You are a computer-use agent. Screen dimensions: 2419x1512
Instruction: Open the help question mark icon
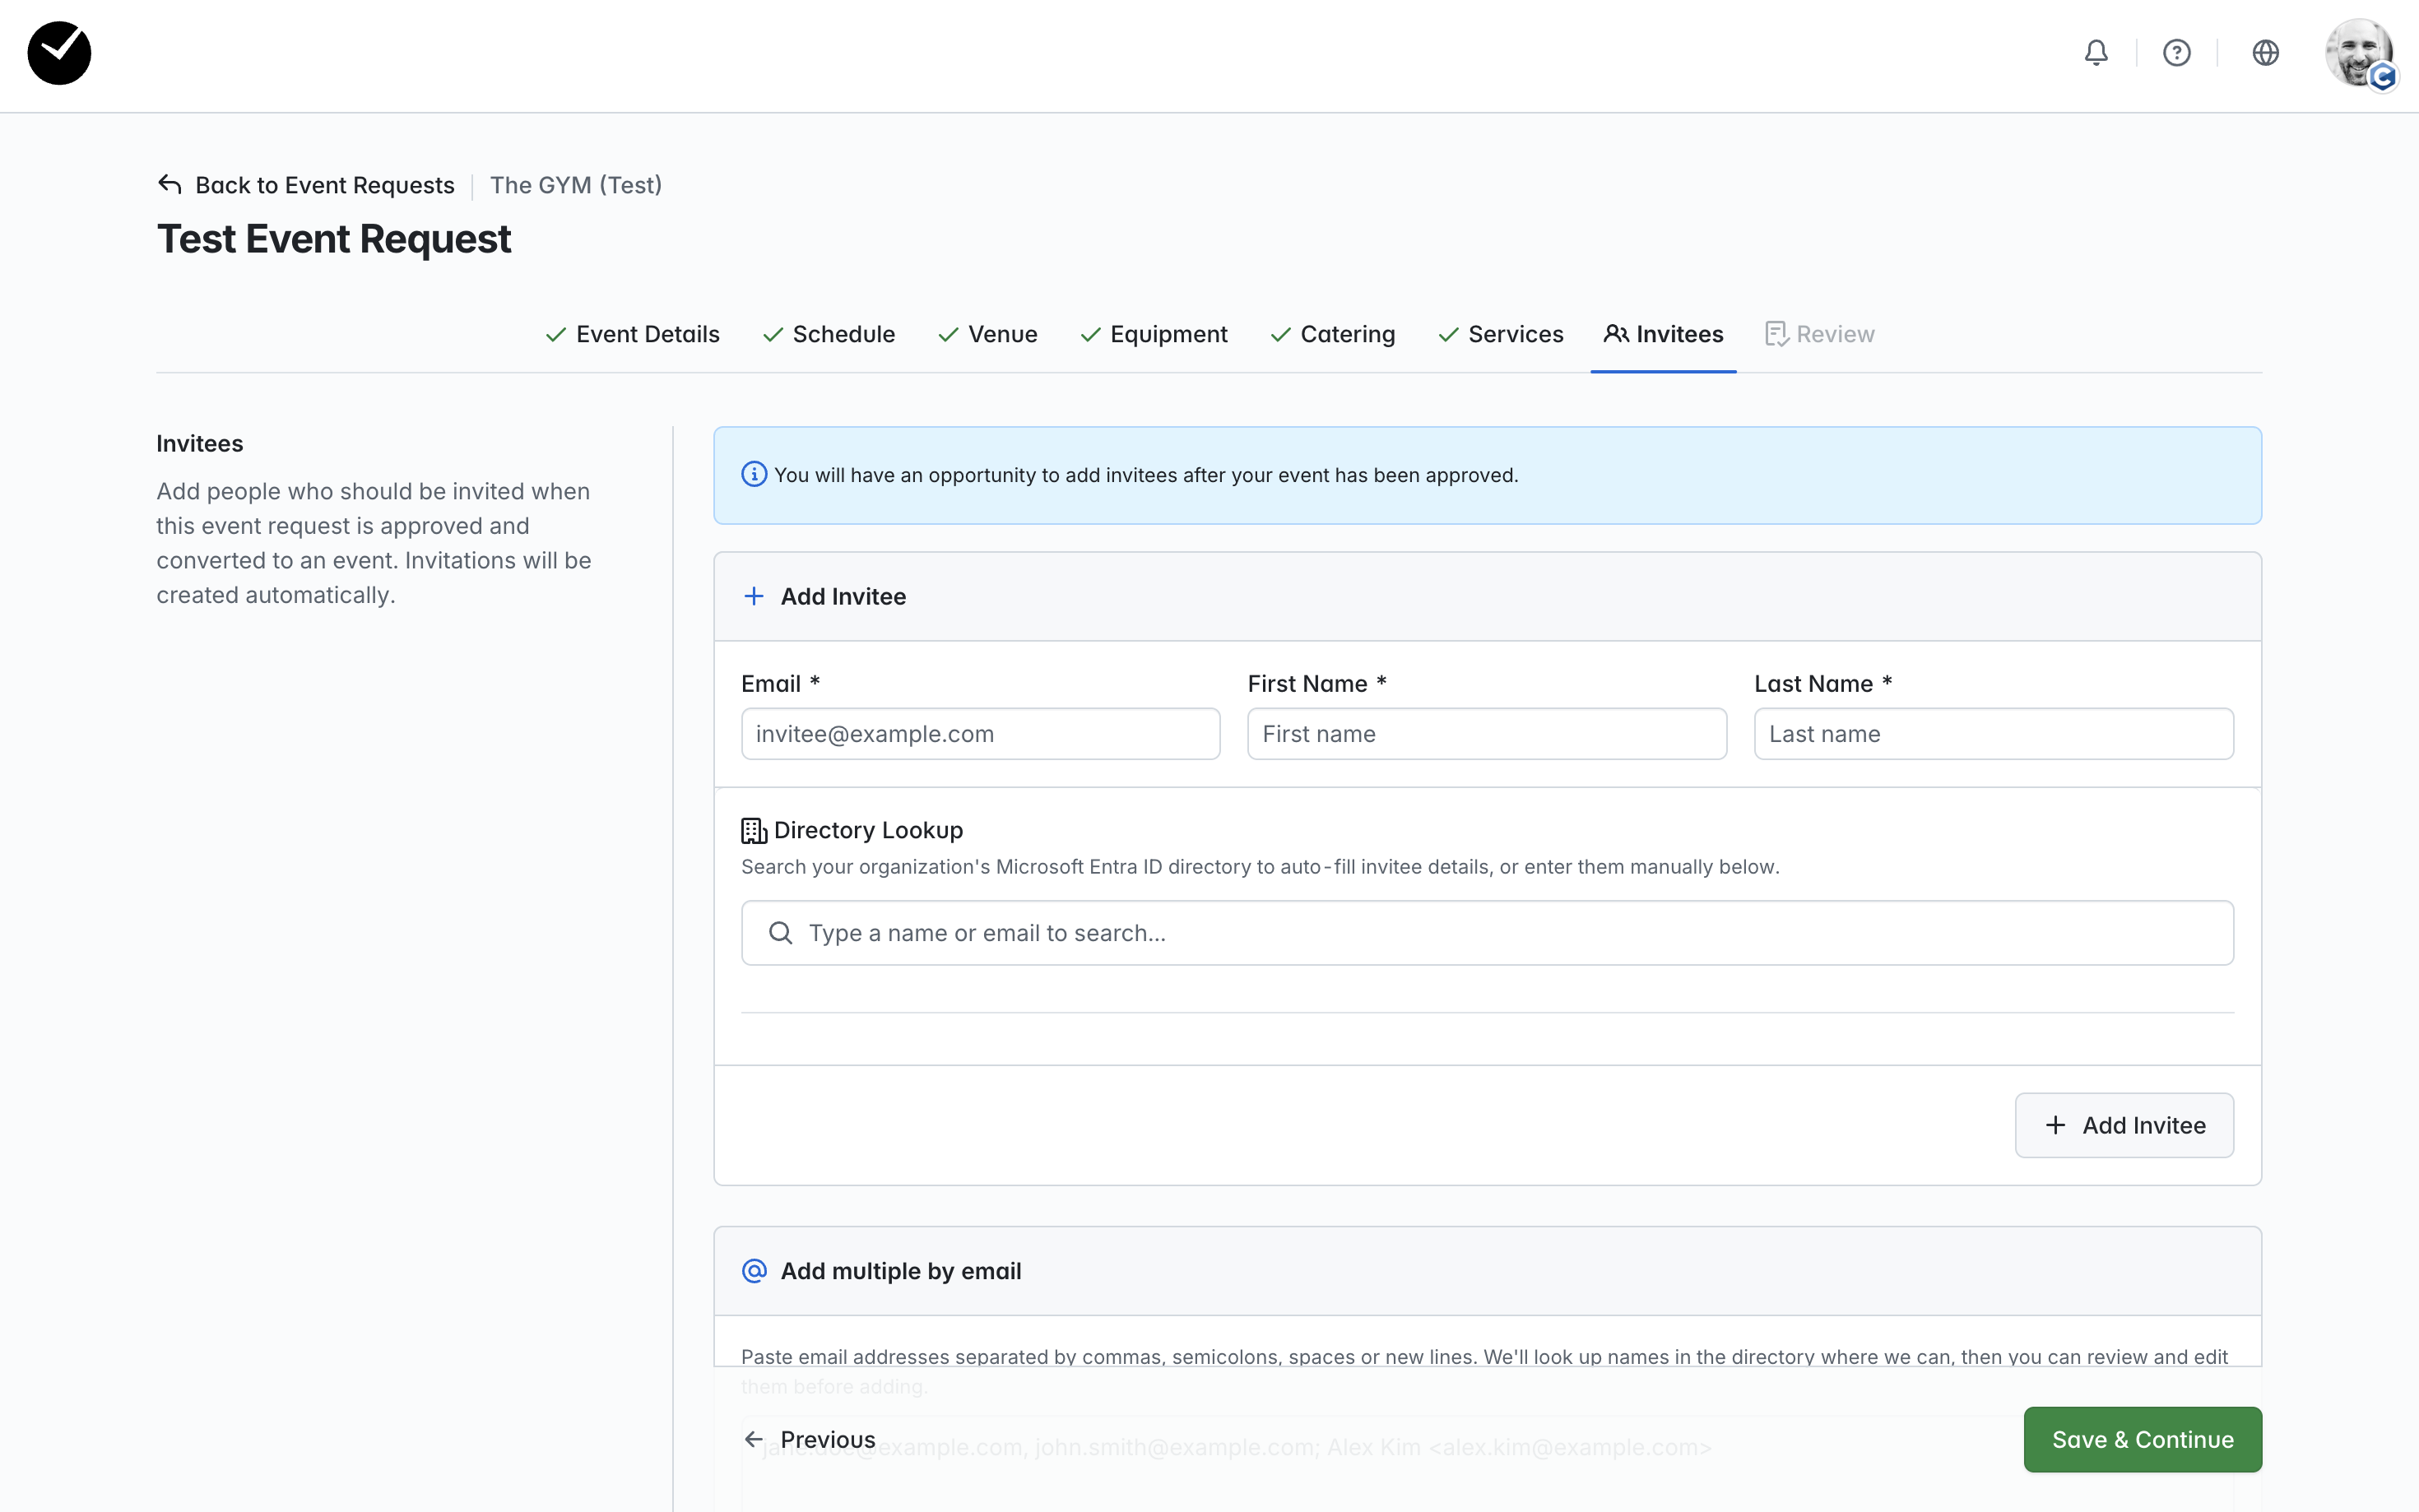(2176, 52)
